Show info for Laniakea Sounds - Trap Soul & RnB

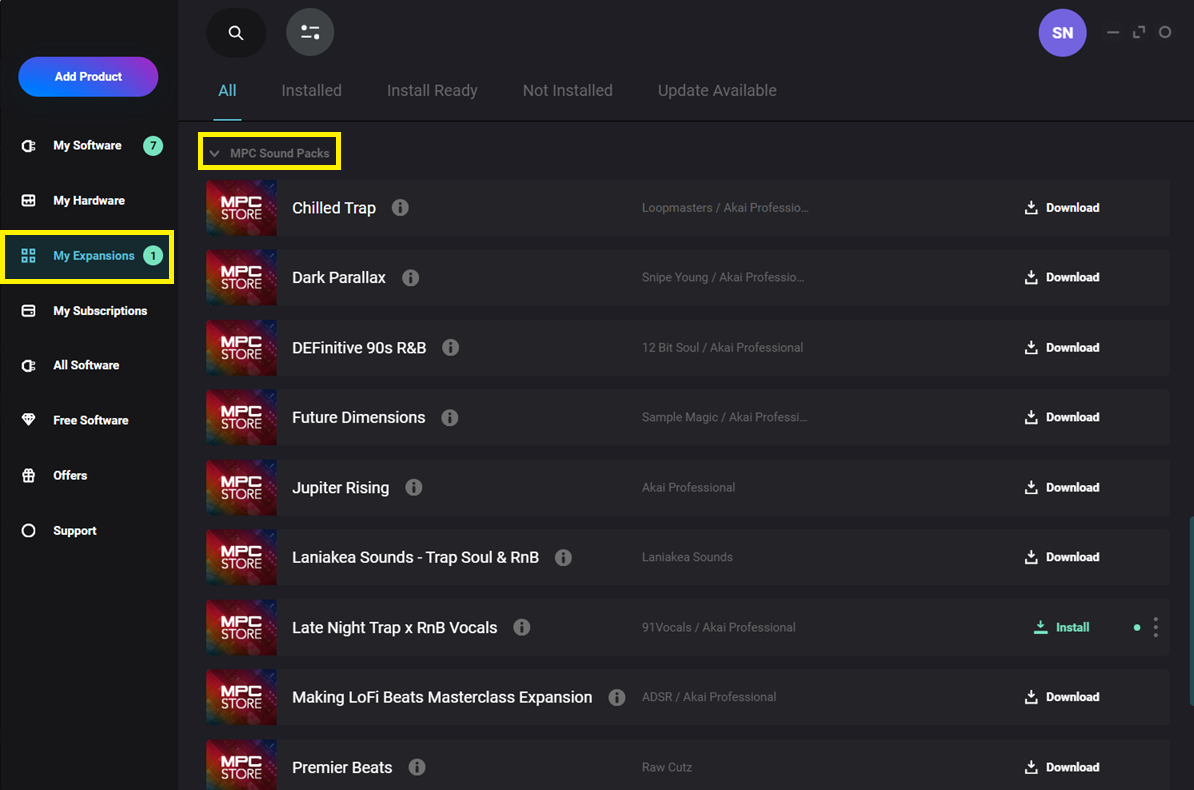pyautogui.click(x=563, y=558)
